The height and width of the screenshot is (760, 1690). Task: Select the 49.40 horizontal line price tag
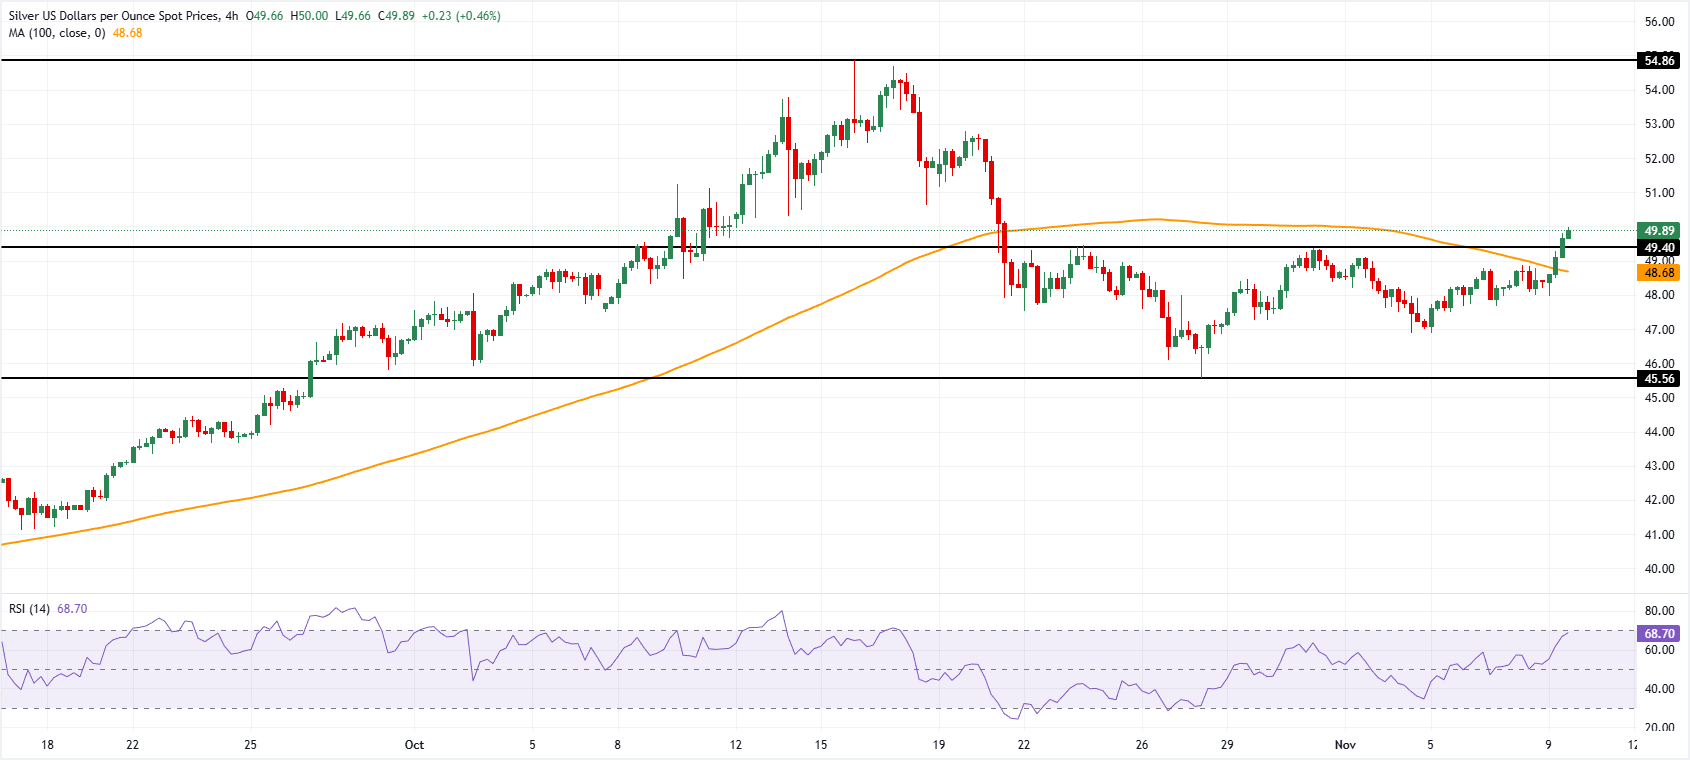(x=1659, y=248)
